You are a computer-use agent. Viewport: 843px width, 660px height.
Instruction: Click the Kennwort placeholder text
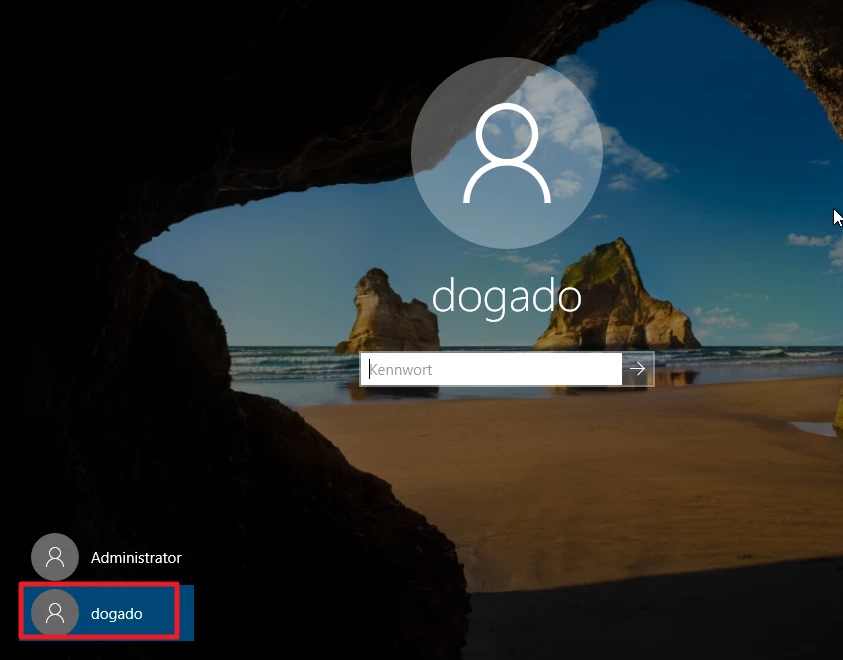401,370
